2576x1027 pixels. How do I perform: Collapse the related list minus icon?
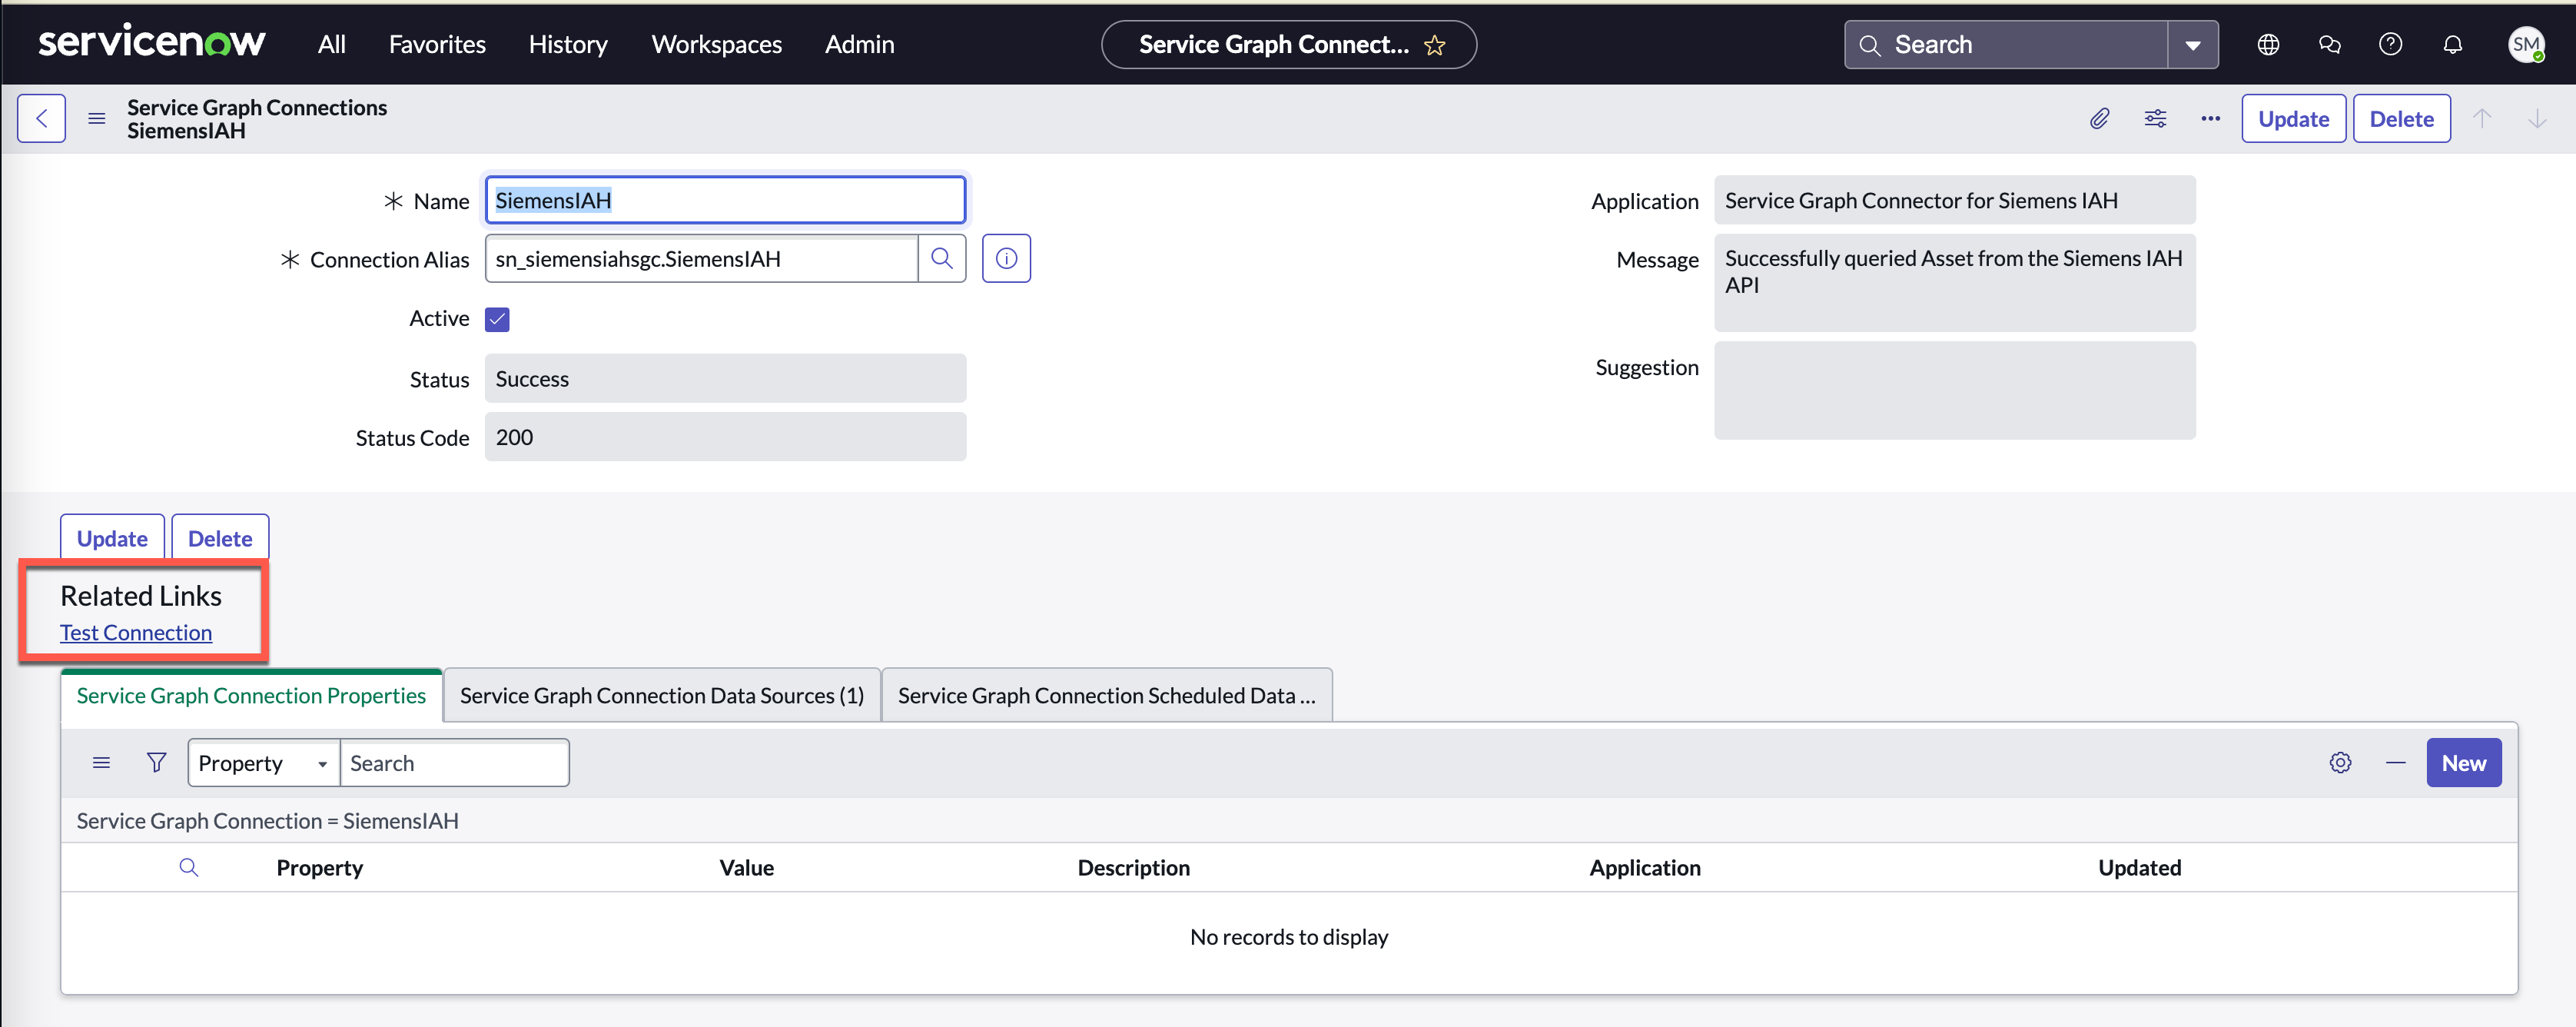[2395, 763]
